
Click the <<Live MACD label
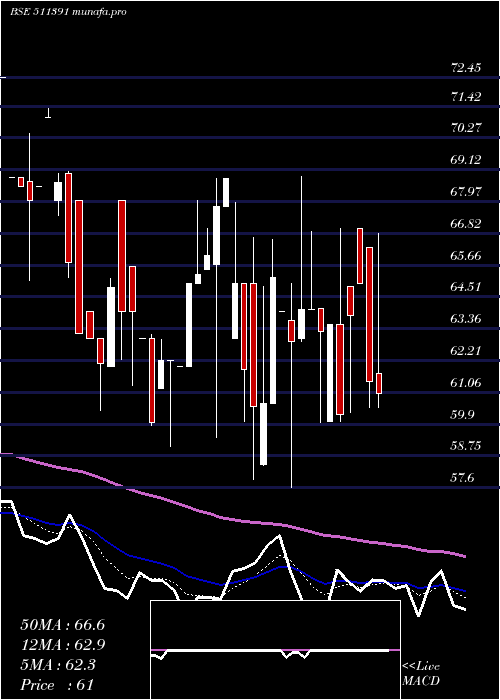point(421,674)
